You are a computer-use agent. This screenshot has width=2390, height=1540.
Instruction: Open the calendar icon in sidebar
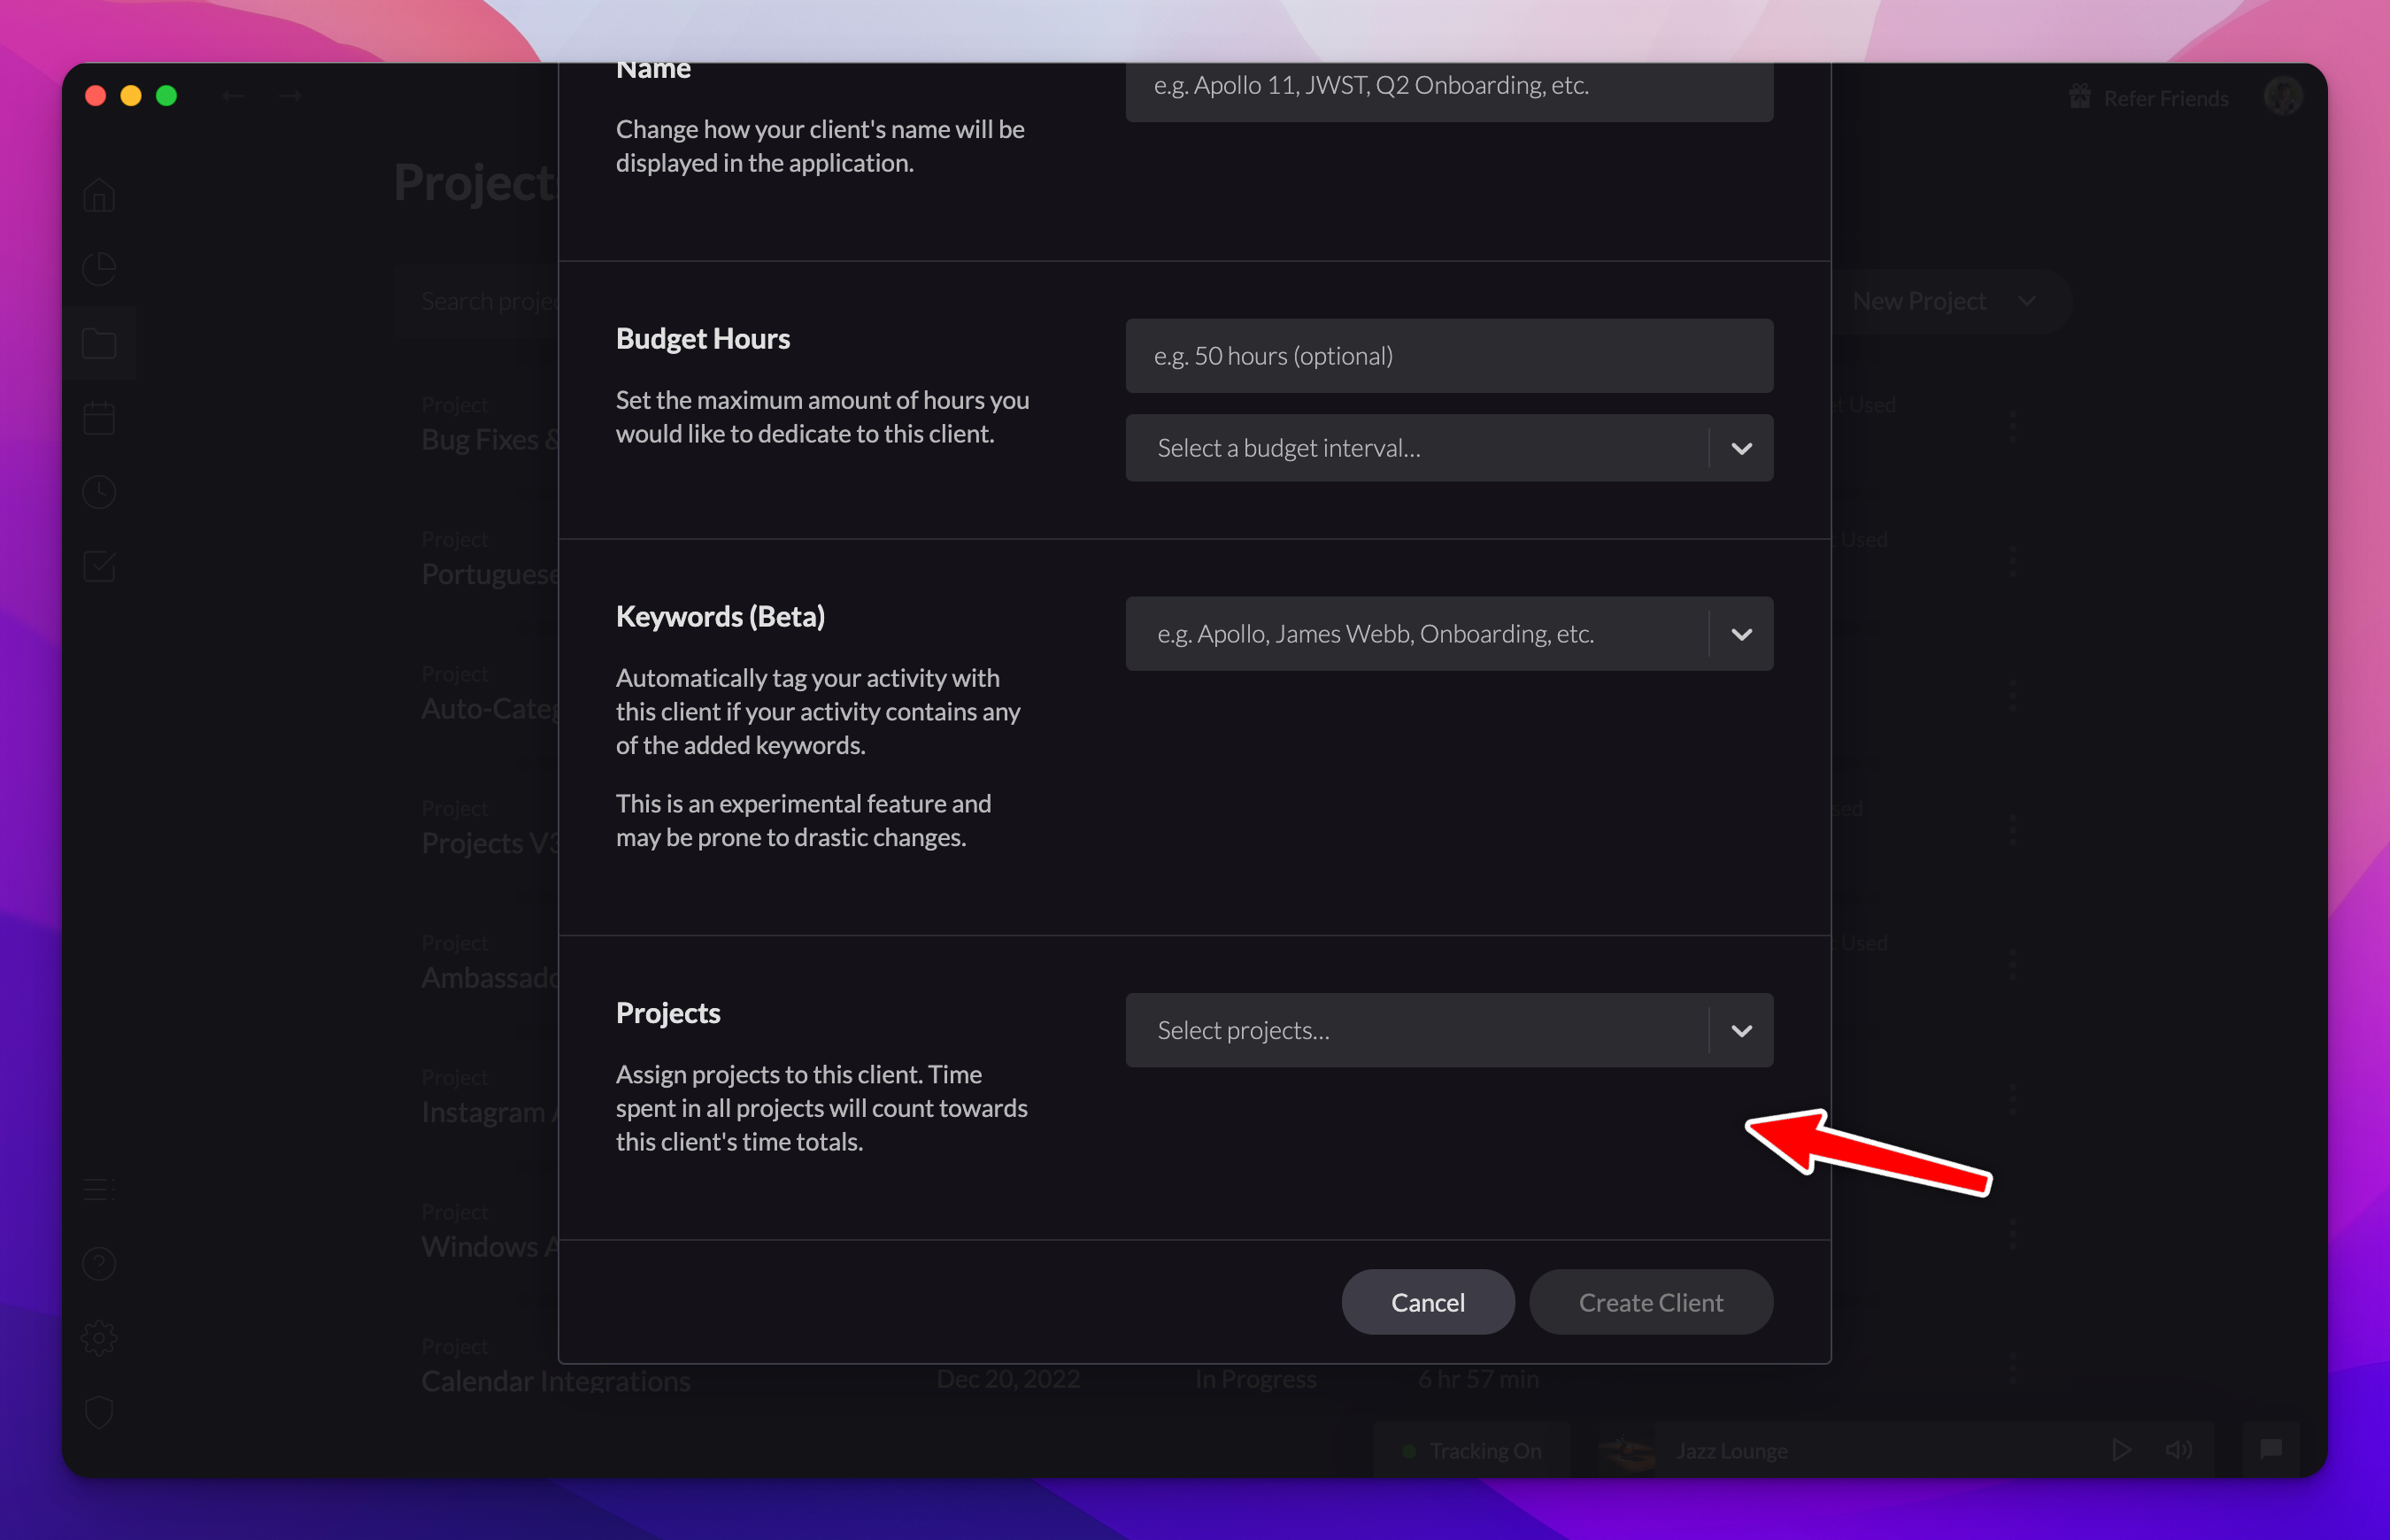coord(99,417)
